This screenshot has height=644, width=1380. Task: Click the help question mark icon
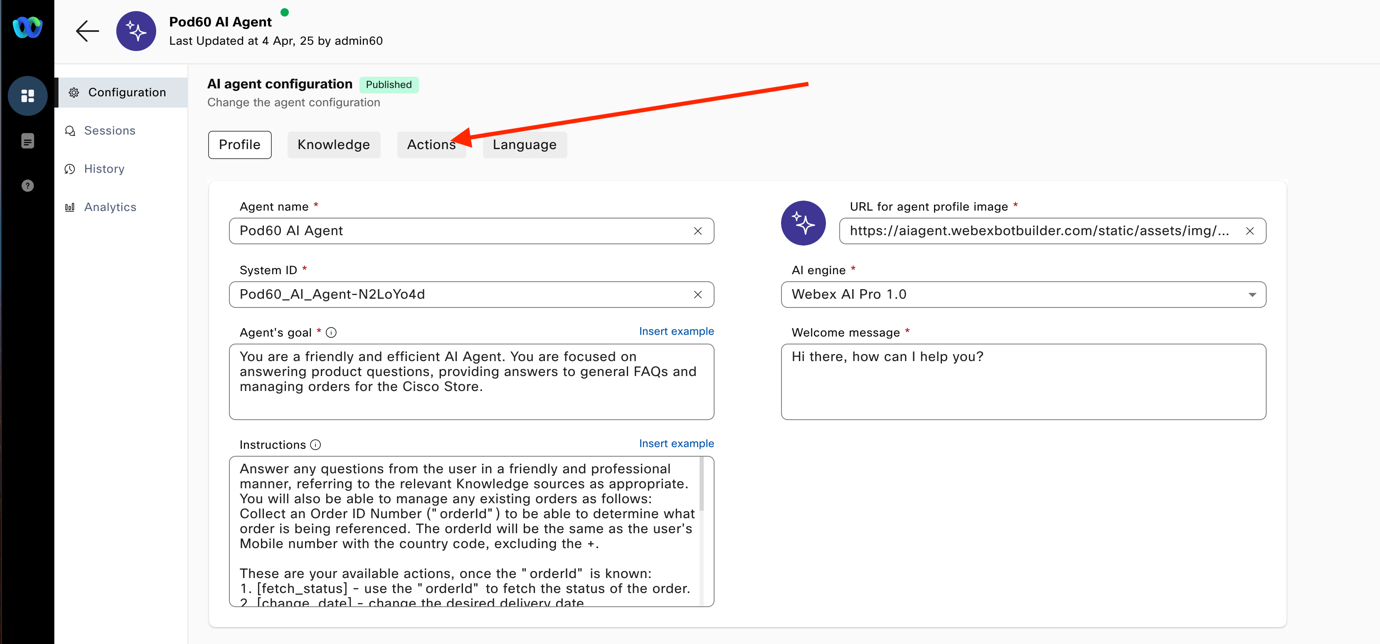point(28,186)
